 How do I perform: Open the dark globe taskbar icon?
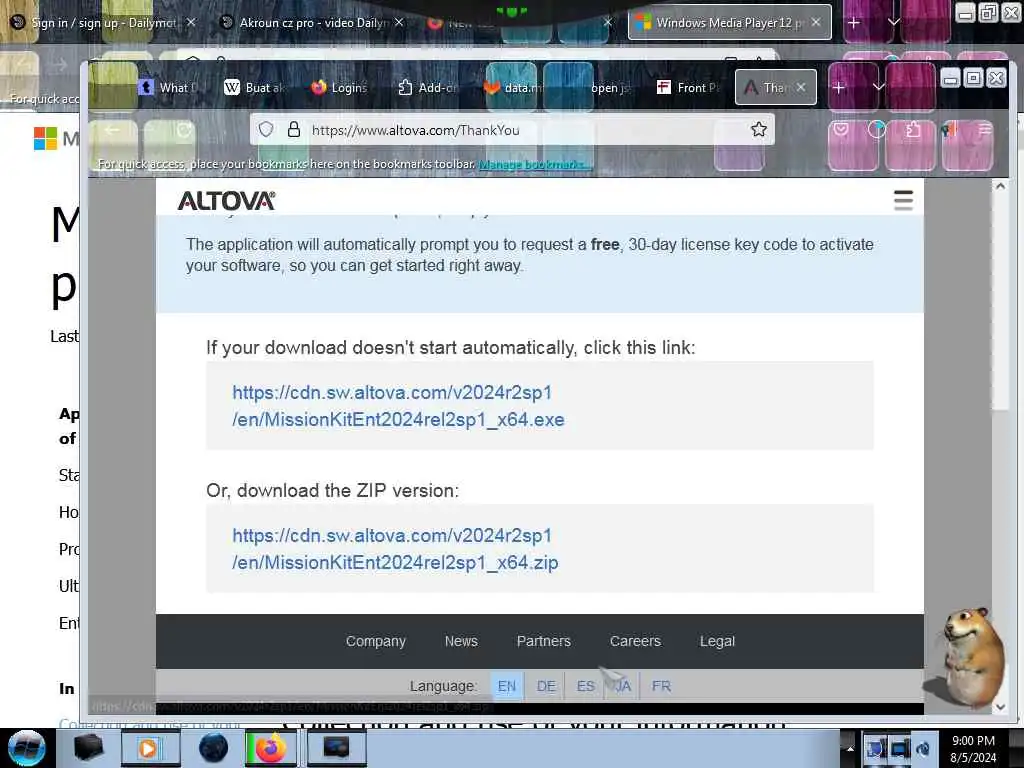[x=213, y=748]
